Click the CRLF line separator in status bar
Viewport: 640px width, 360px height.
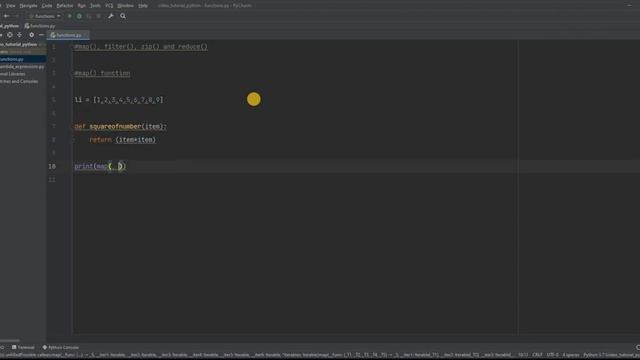click(538, 355)
